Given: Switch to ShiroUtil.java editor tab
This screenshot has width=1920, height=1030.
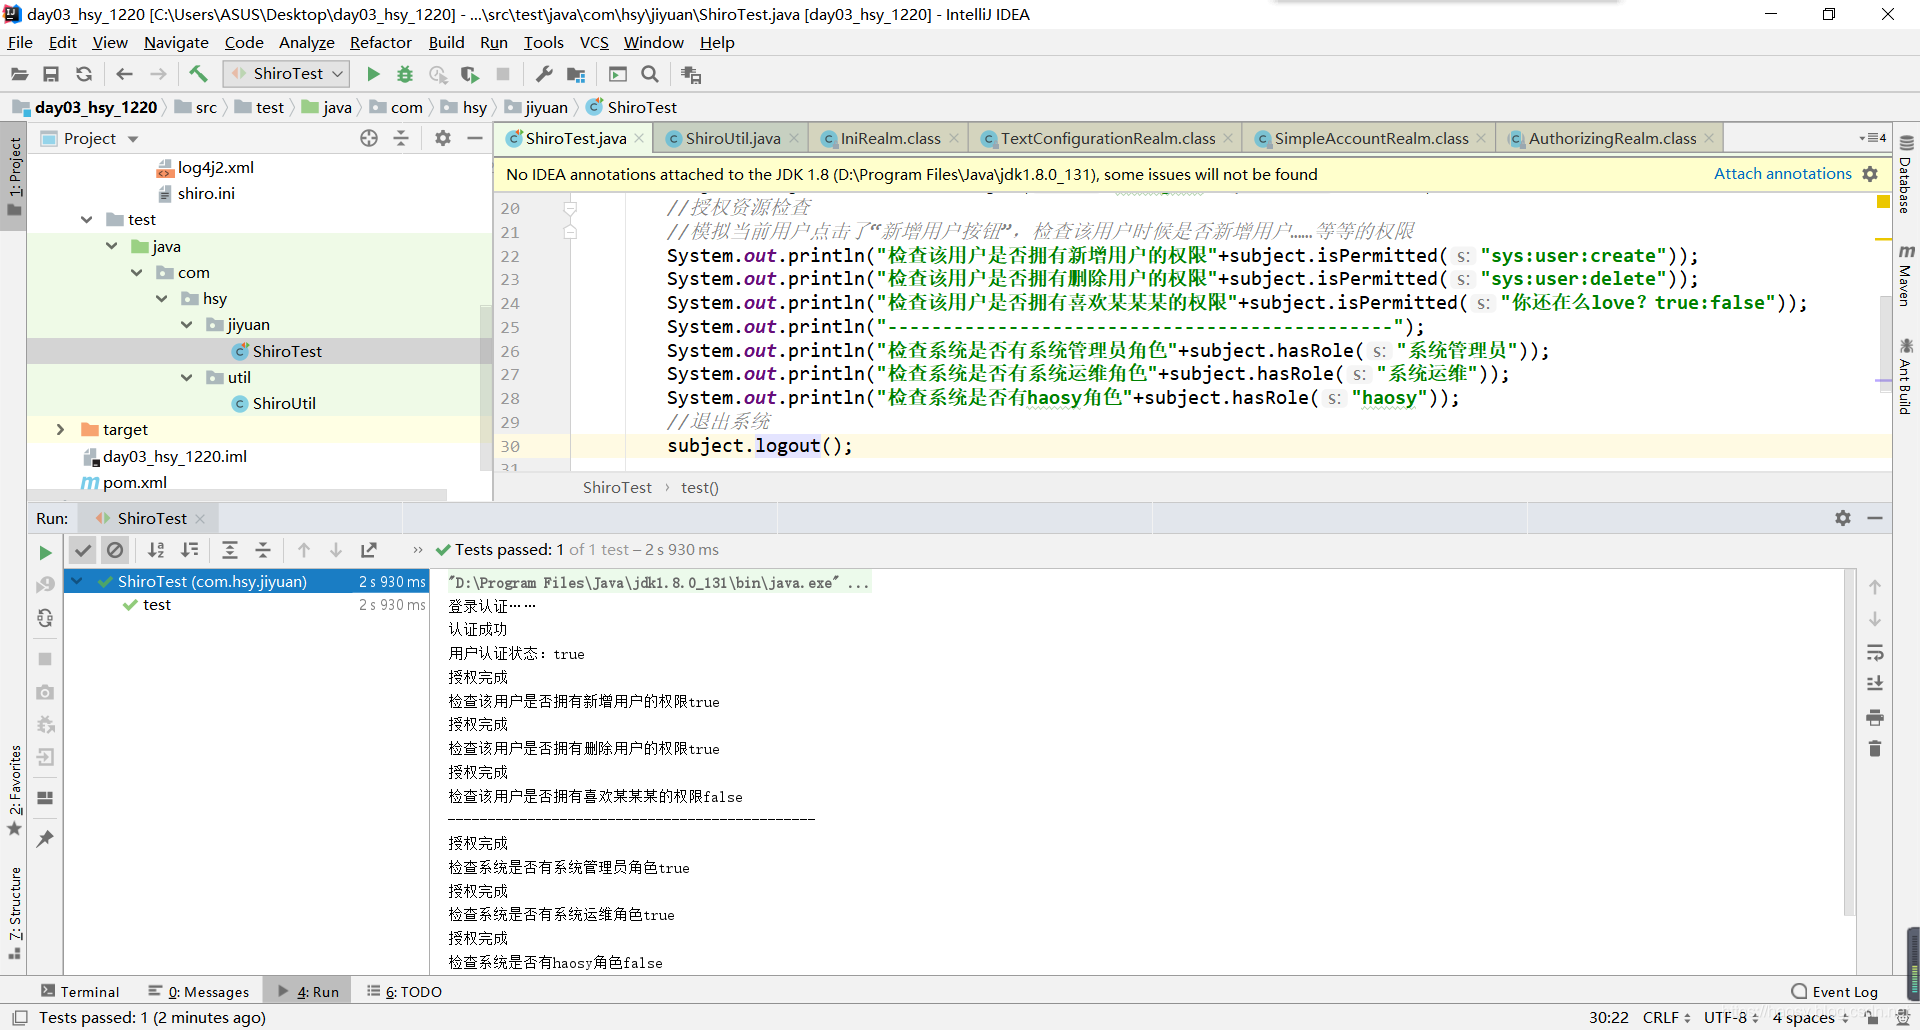Looking at the screenshot, I should [732, 139].
